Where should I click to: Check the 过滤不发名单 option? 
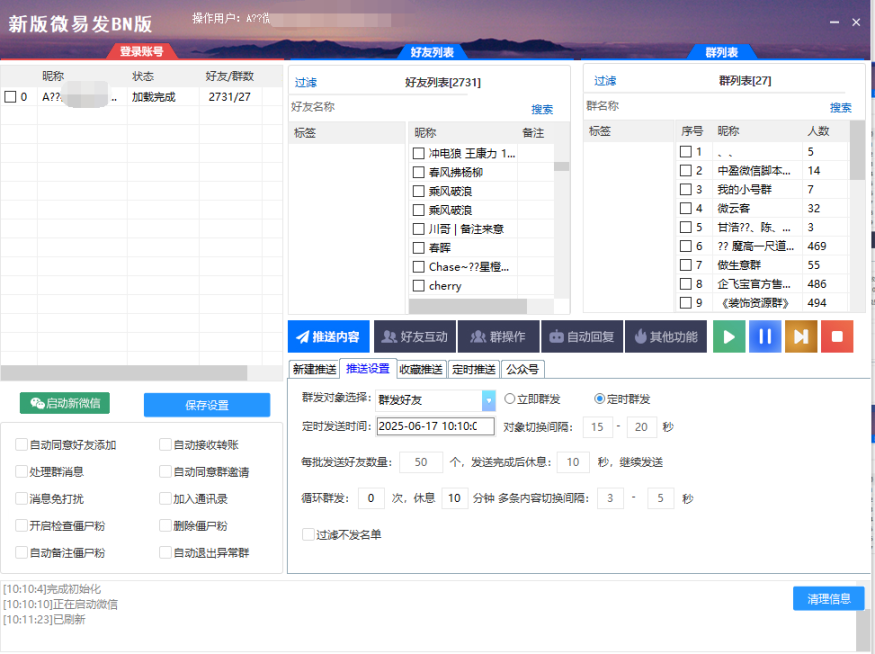click(x=309, y=535)
